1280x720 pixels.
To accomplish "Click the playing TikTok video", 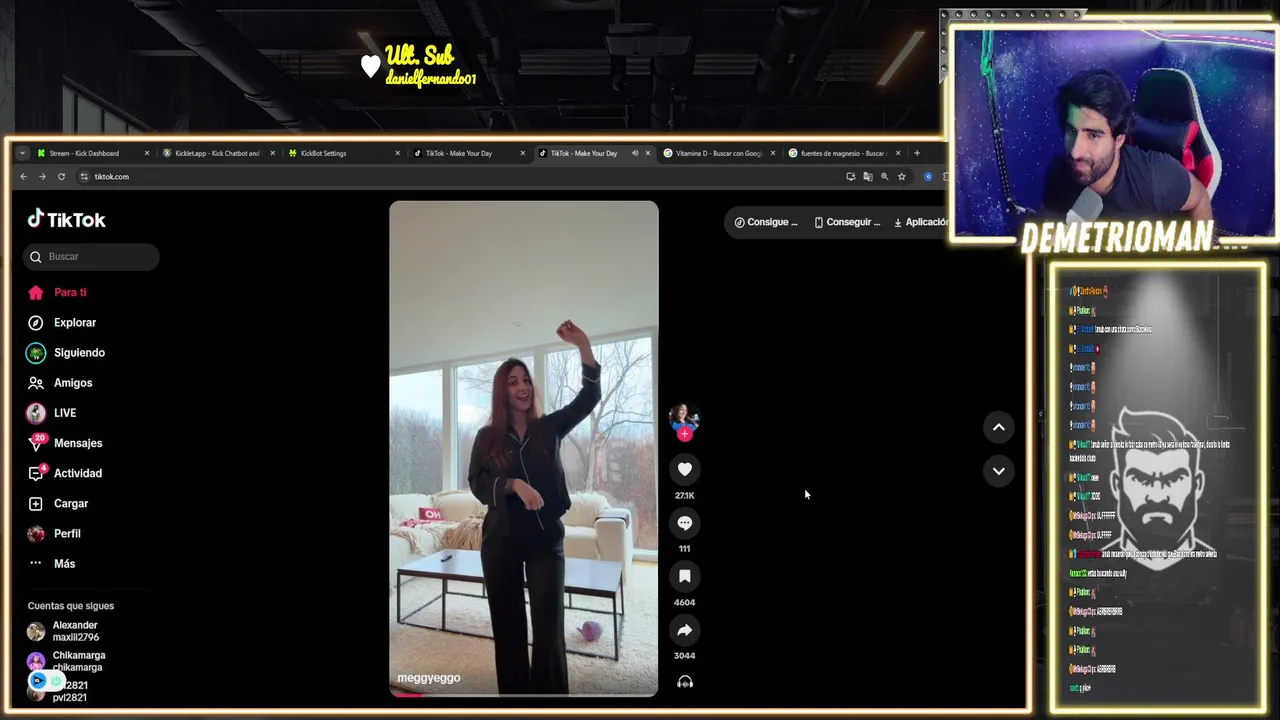I will coord(524,448).
